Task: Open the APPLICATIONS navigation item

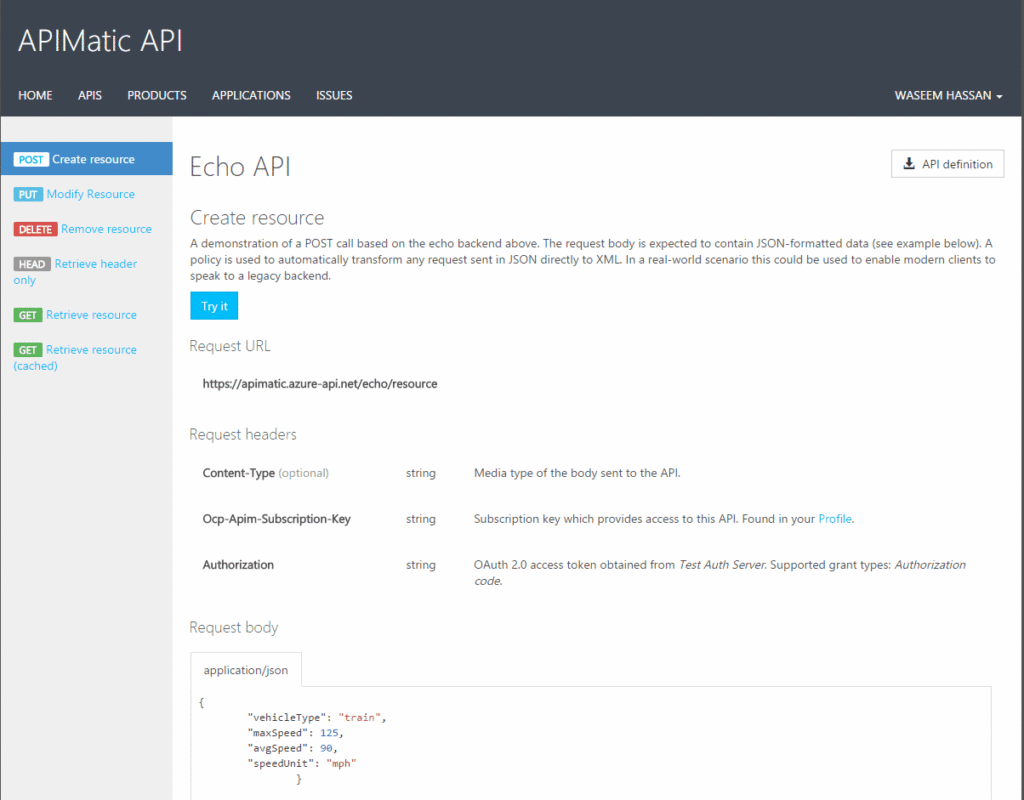Action: coord(250,95)
